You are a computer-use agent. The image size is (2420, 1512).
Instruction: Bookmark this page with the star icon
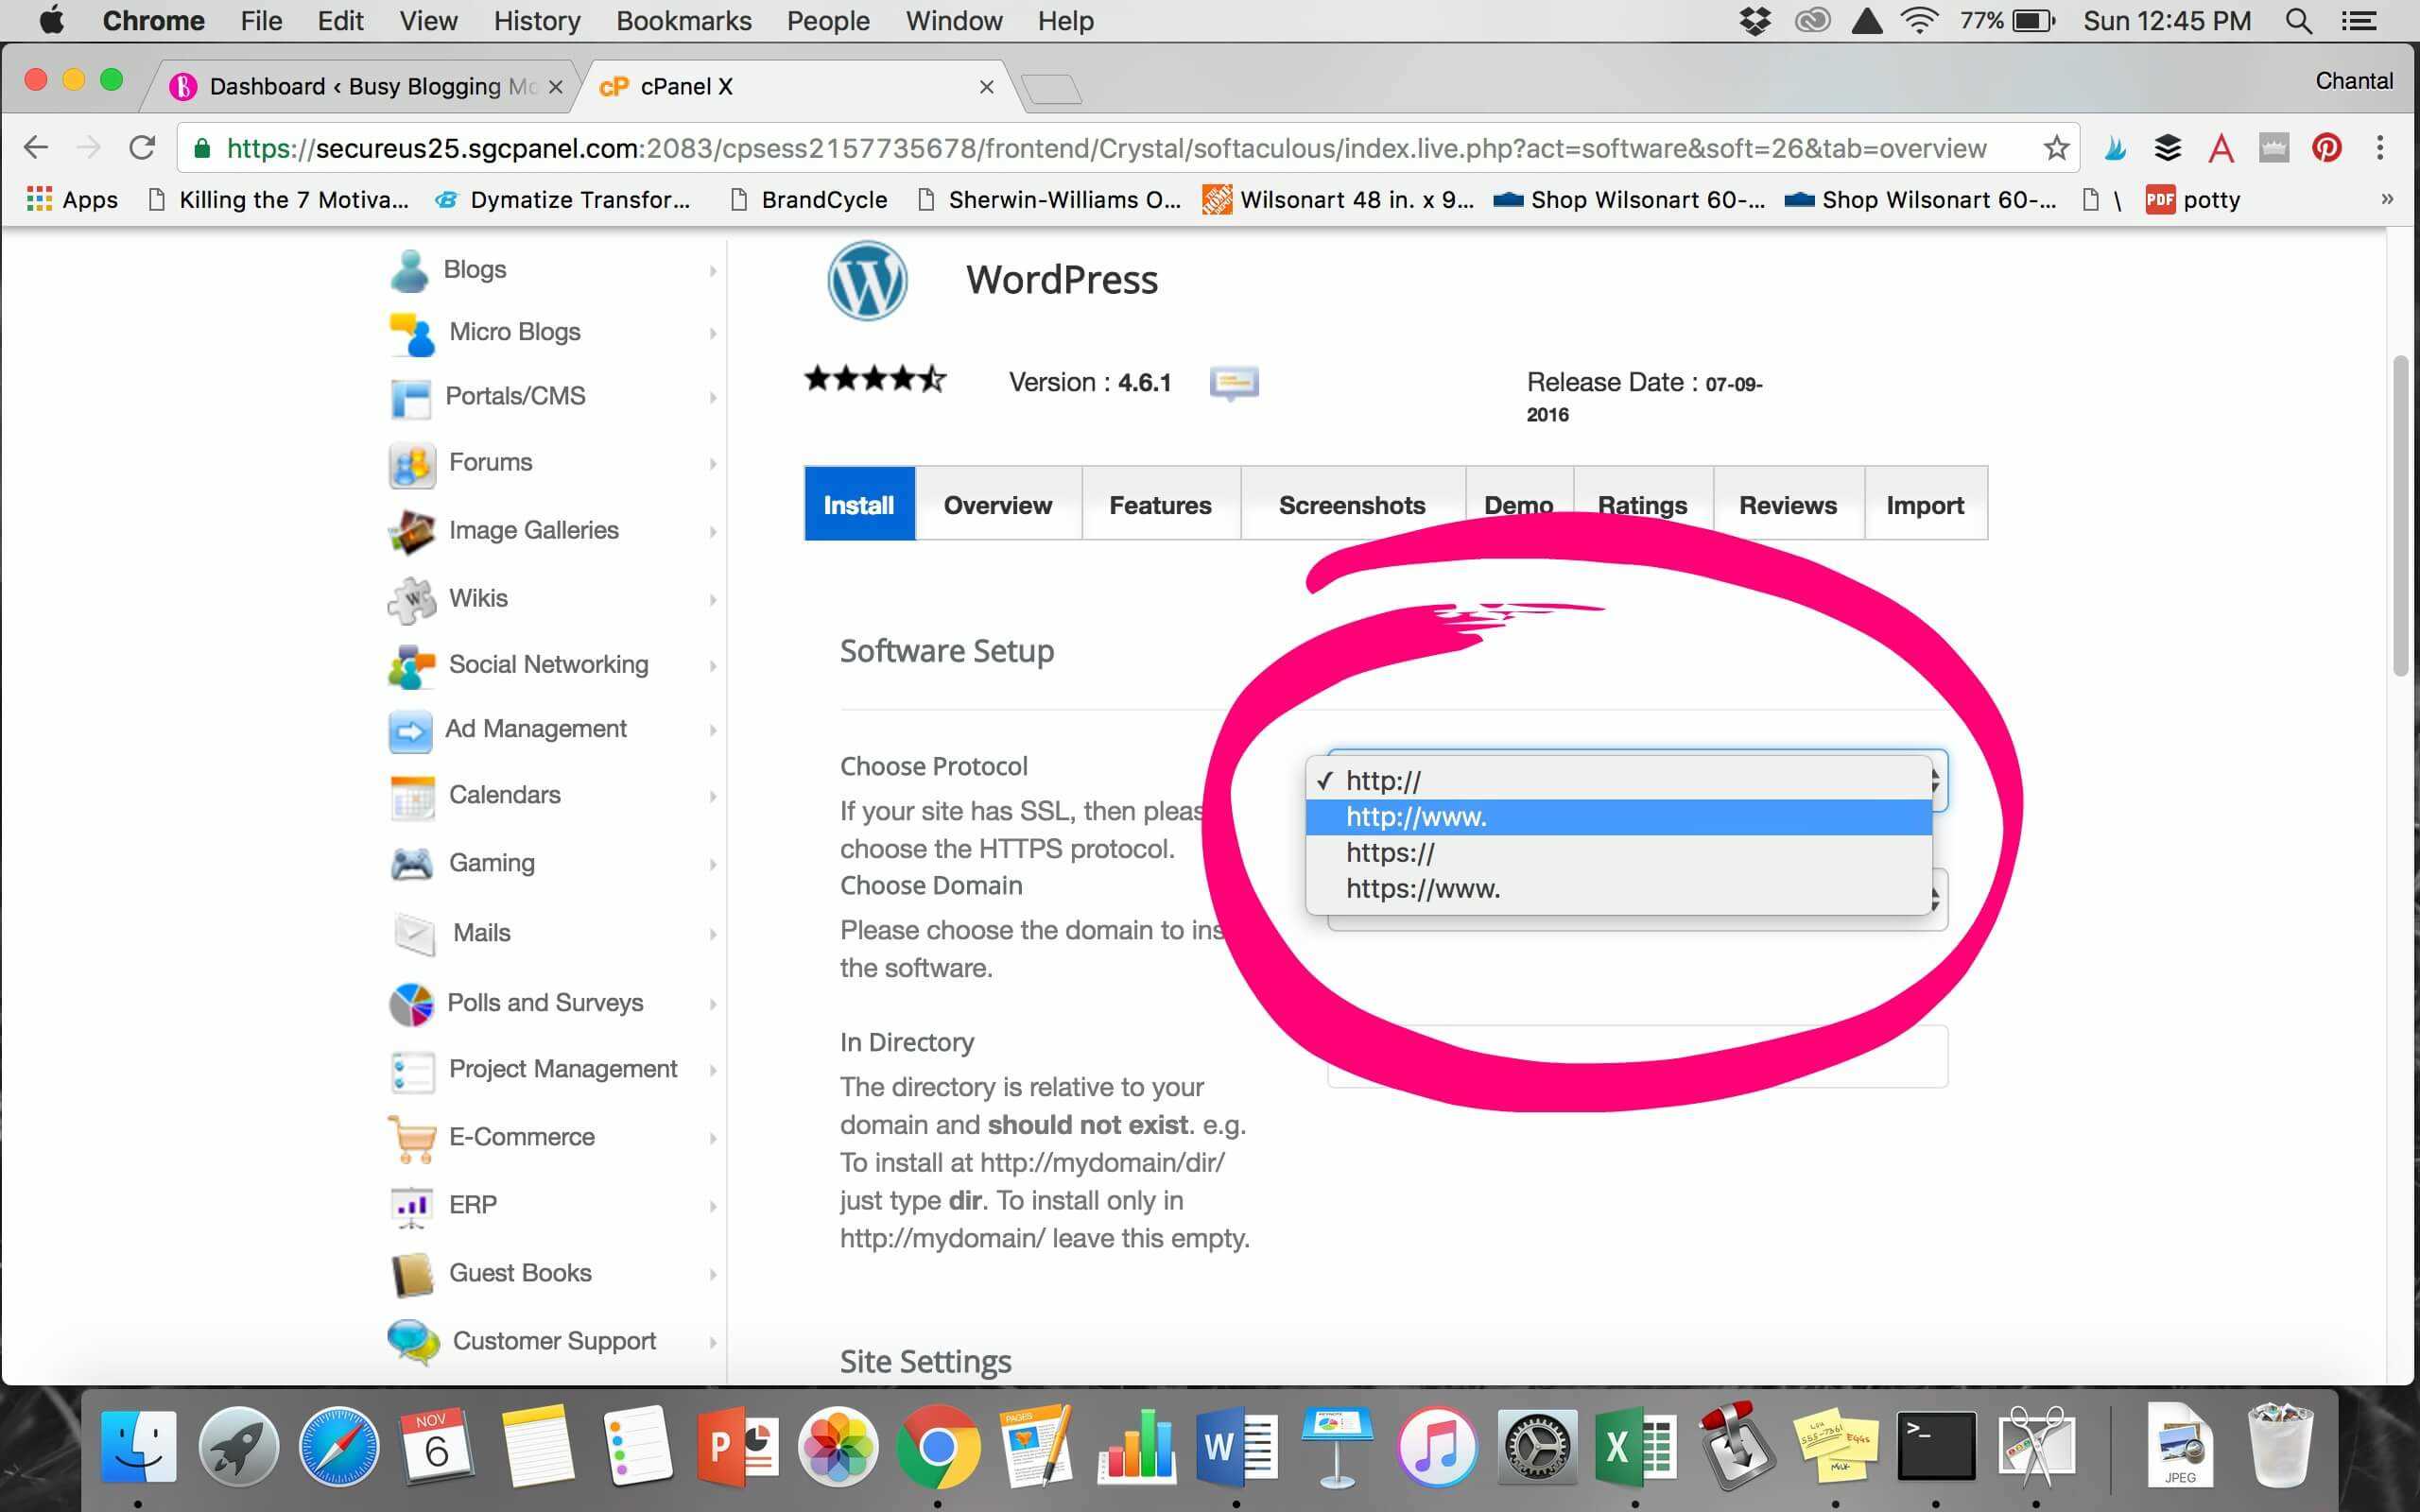pyautogui.click(x=2055, y=148)
